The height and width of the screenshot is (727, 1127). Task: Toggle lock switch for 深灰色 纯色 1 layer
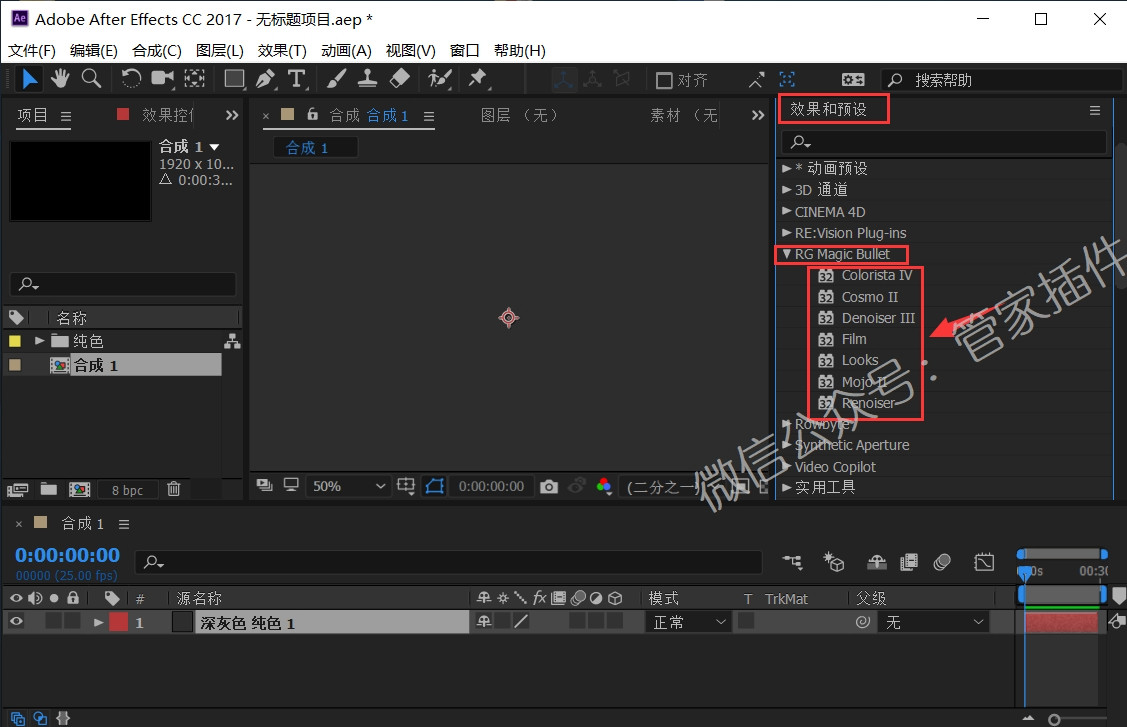[73, 622]
